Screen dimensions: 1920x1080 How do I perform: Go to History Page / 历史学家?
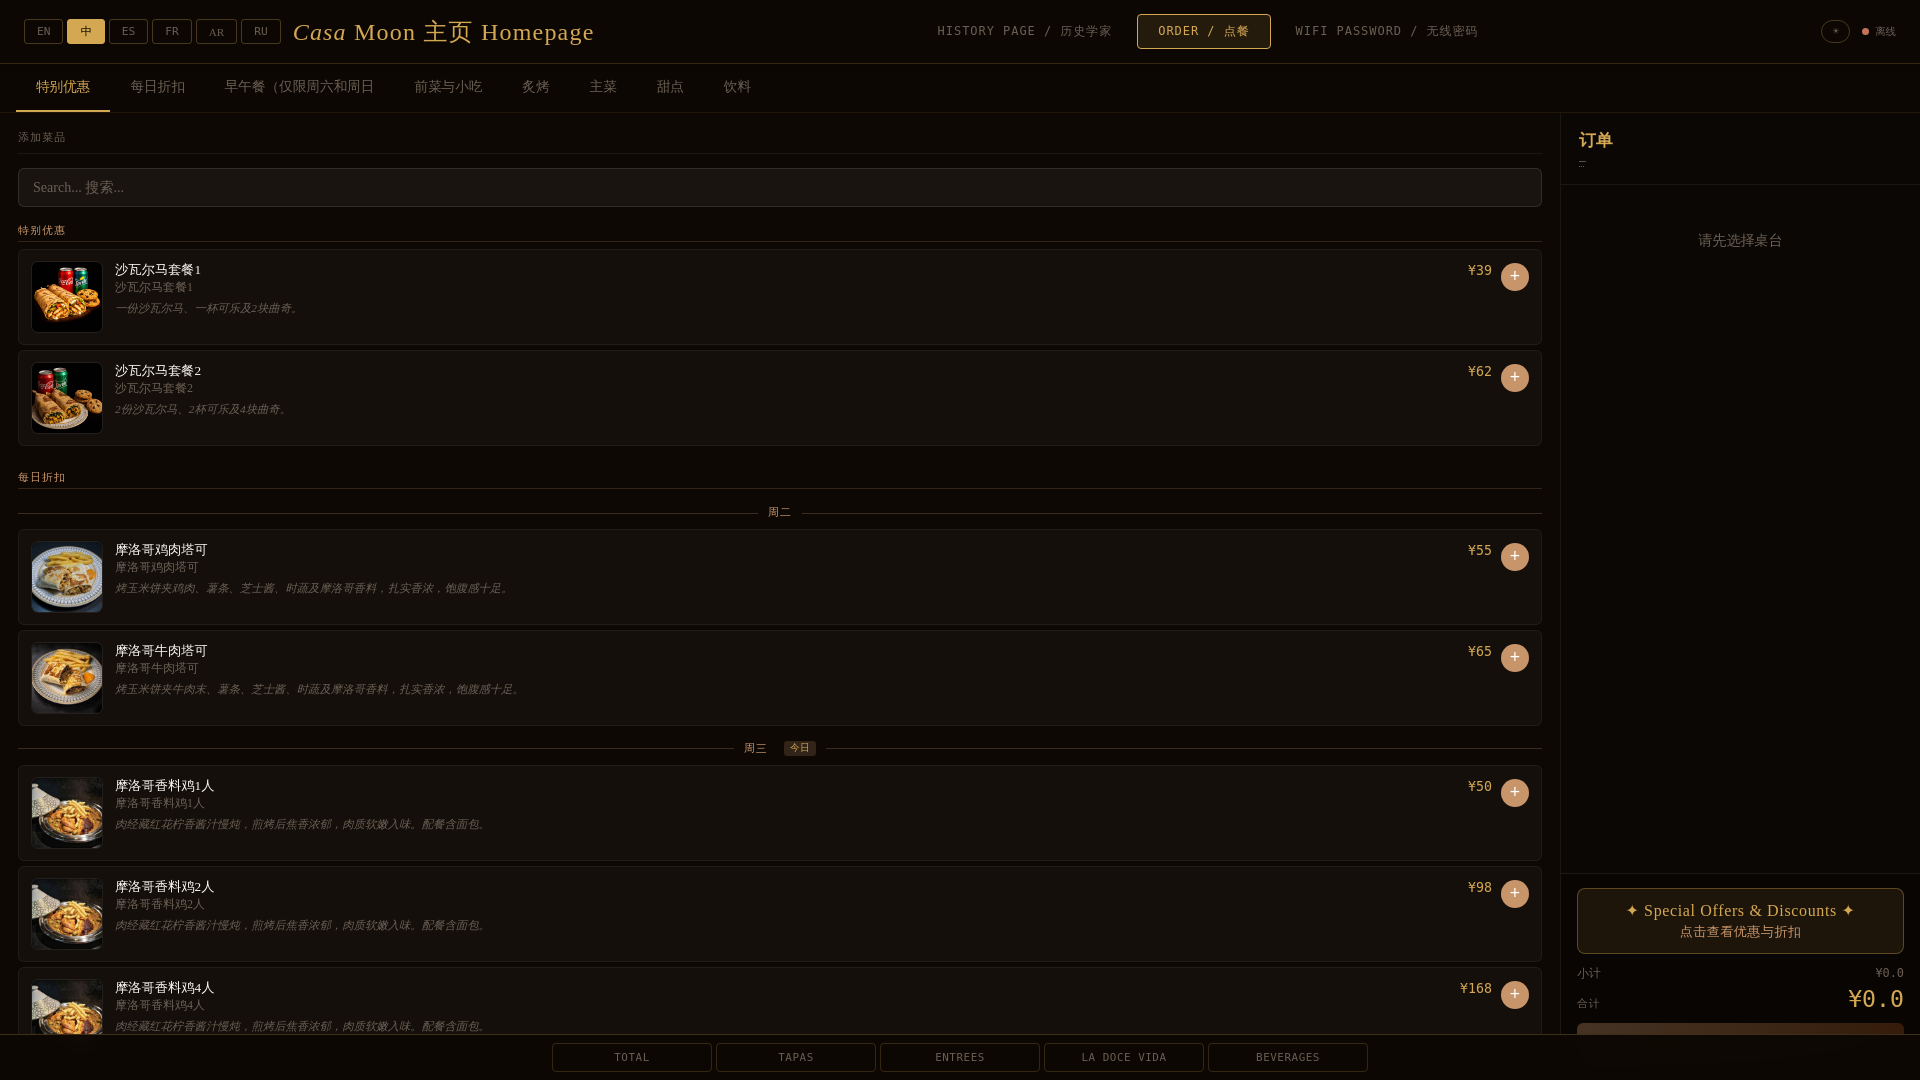tap(1024, 32)
